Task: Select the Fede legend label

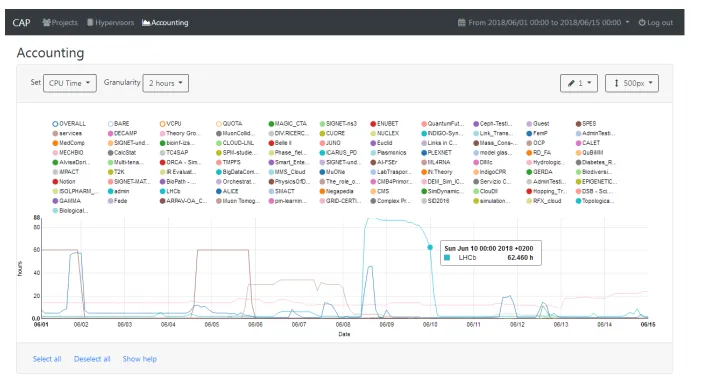Action: 121,201
